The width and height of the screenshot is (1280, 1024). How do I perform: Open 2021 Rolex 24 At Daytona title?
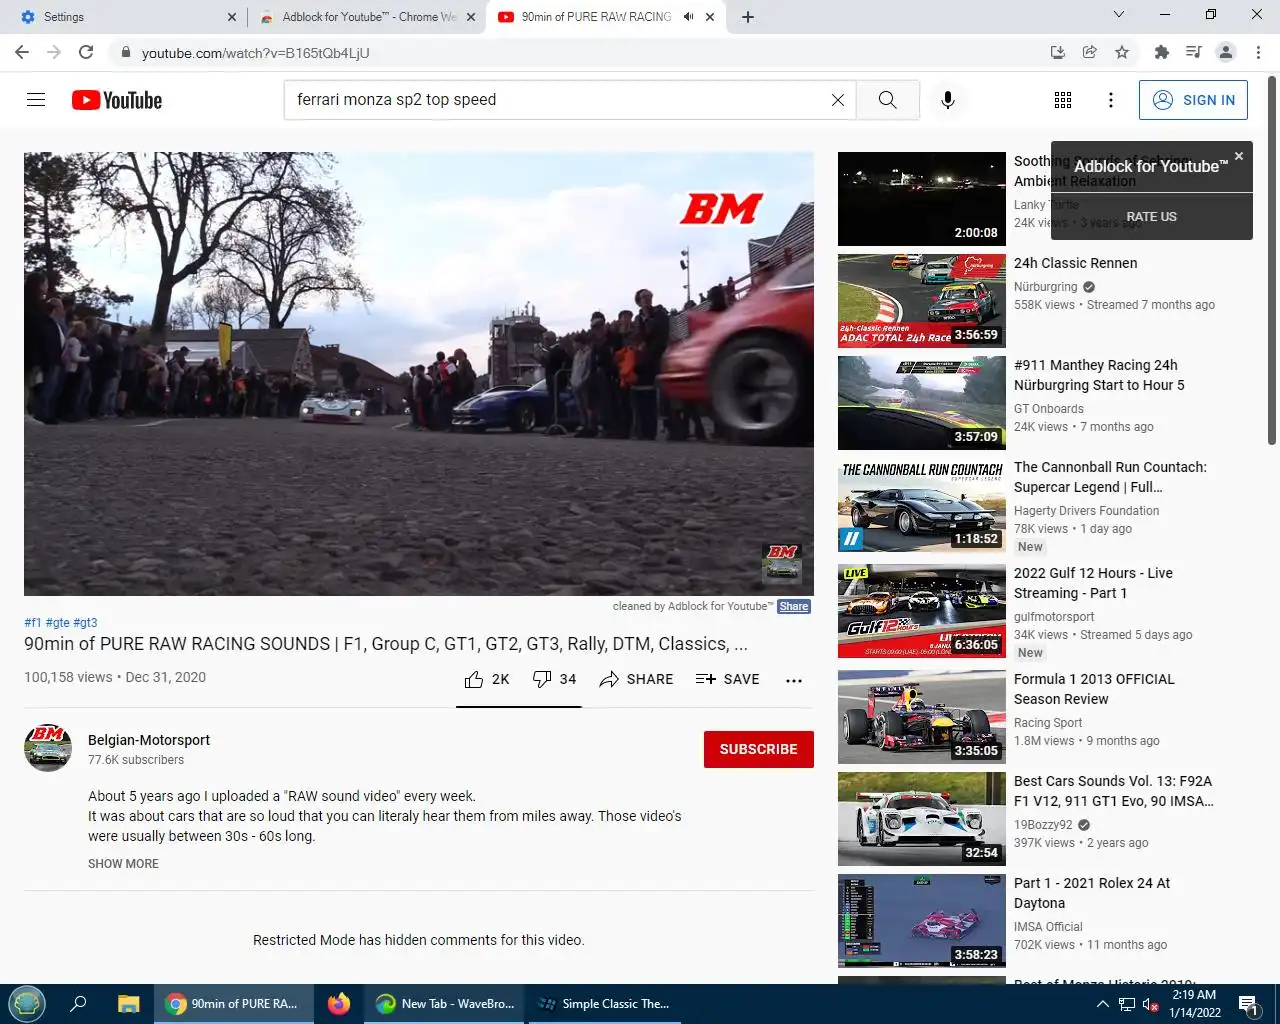coord(1092,893)
